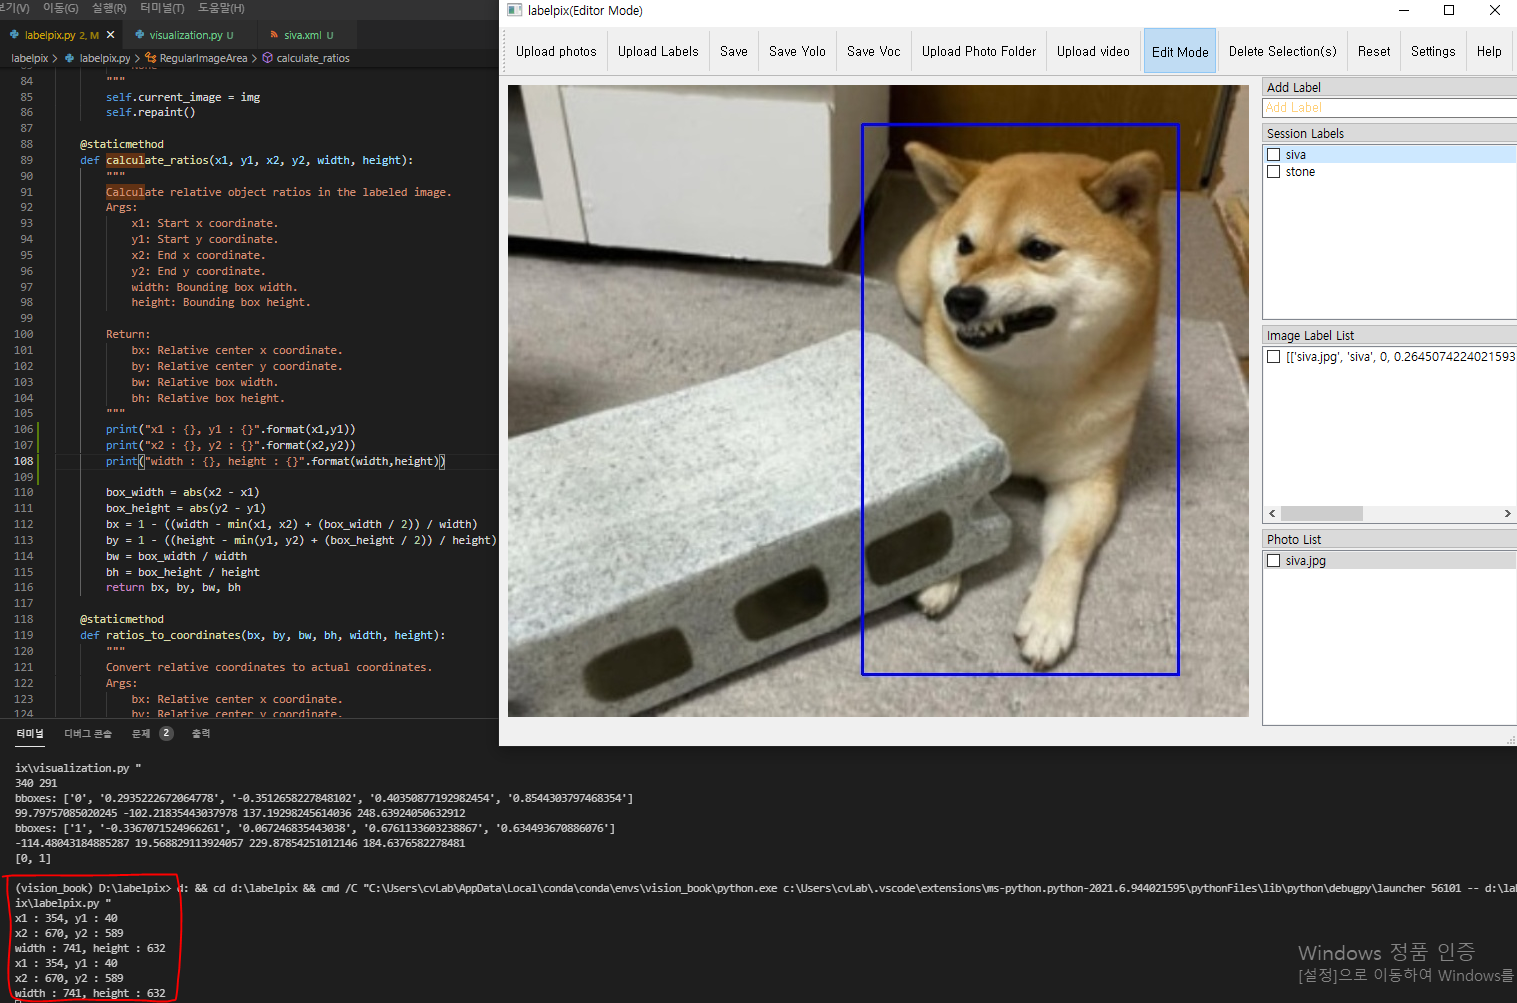Click Python file icon on visualization.py tab

(x=140, y=35)
